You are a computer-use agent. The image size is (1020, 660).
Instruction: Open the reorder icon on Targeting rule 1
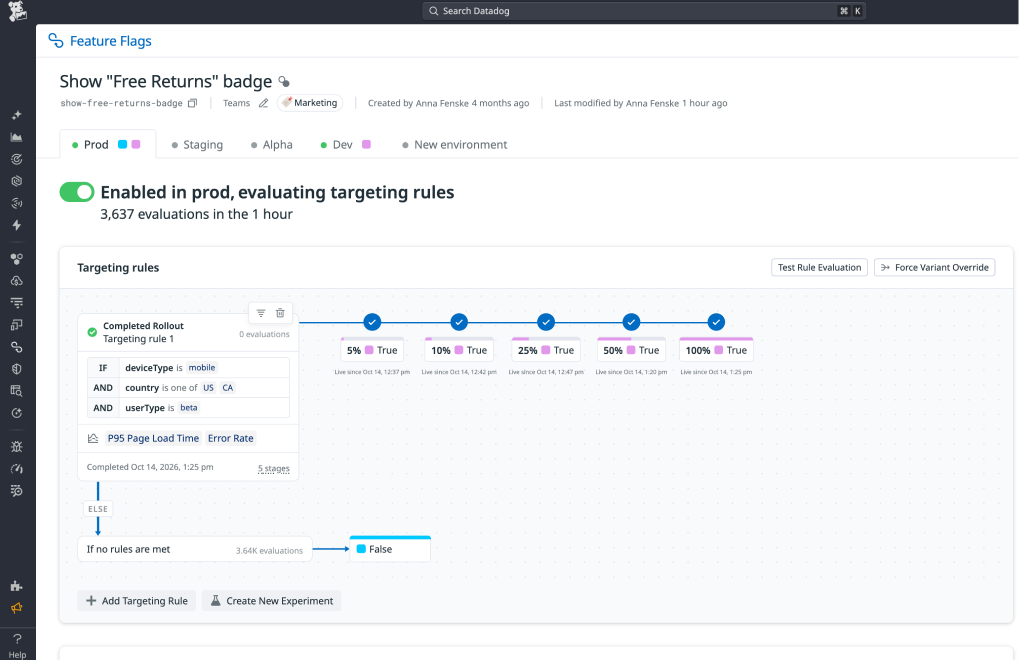261,313
